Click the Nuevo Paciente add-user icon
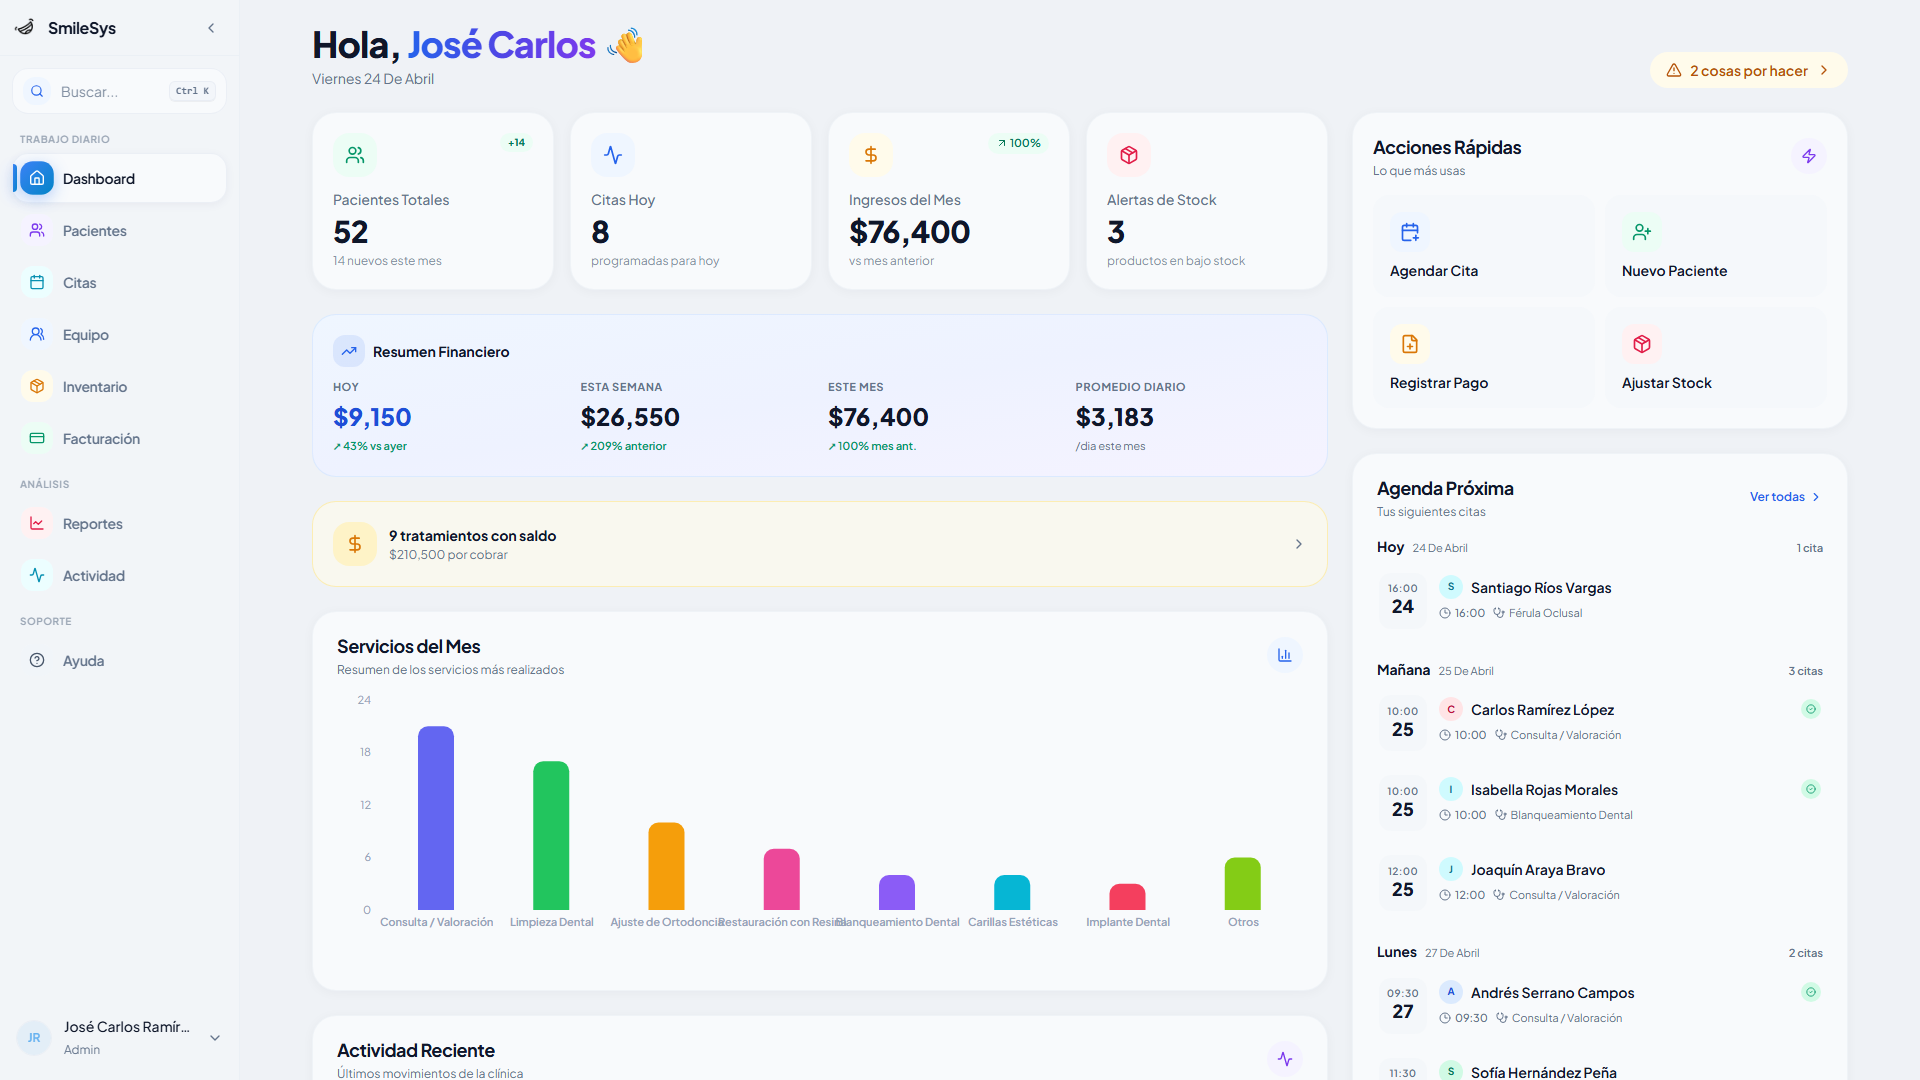Viewport: 1920px width, 1080px height. pyautogui.click(x=1642, y=232)
